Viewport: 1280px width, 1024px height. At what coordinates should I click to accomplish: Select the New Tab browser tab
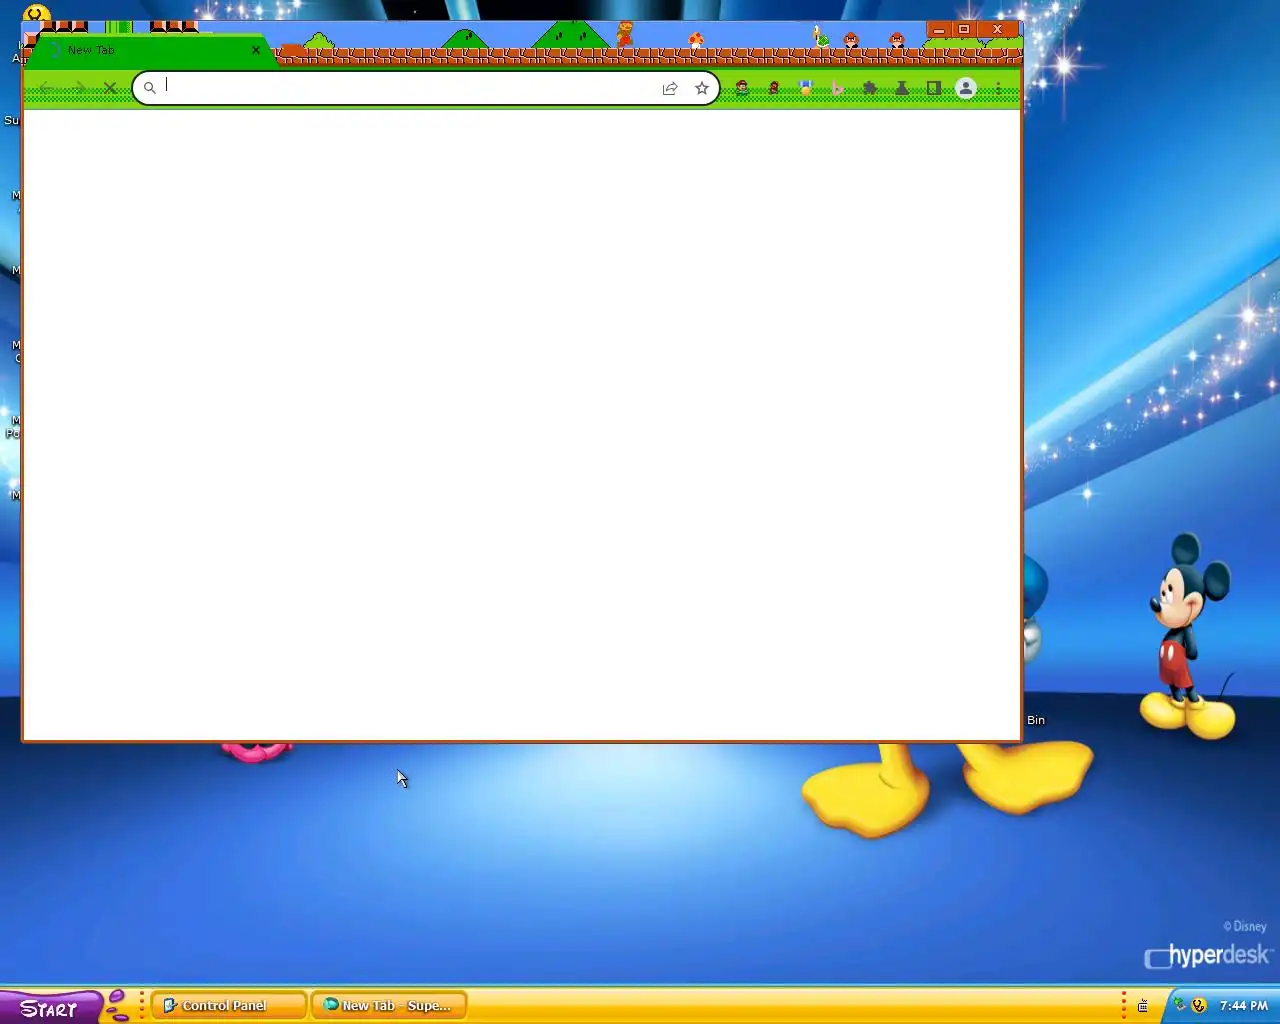pyautogui.click(x=150, y=50)
